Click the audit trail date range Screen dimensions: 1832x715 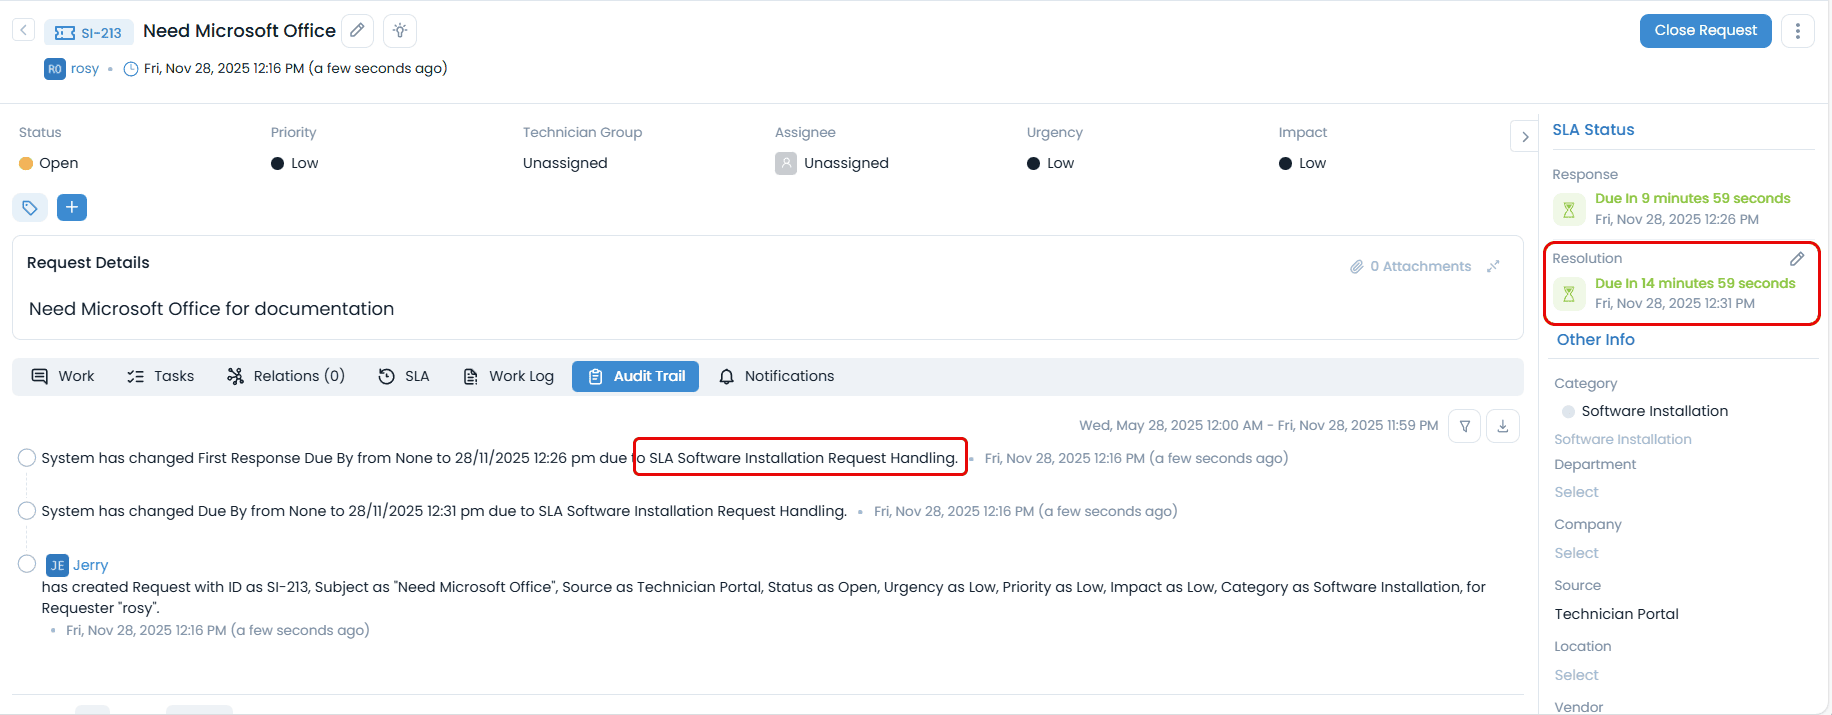(1258, 425)
